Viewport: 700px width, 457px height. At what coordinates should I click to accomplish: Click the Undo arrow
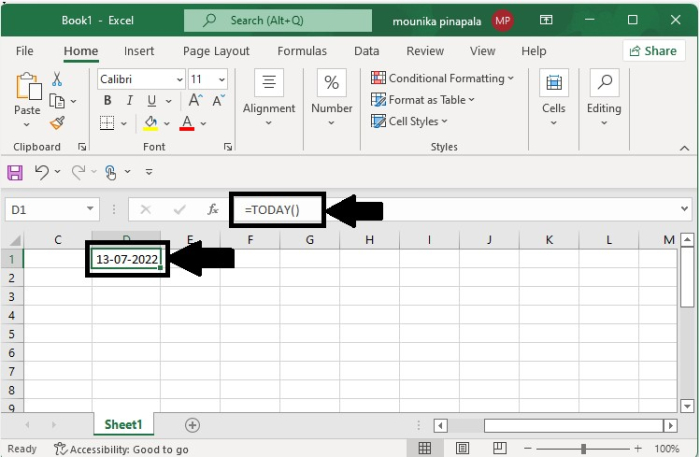42,172
